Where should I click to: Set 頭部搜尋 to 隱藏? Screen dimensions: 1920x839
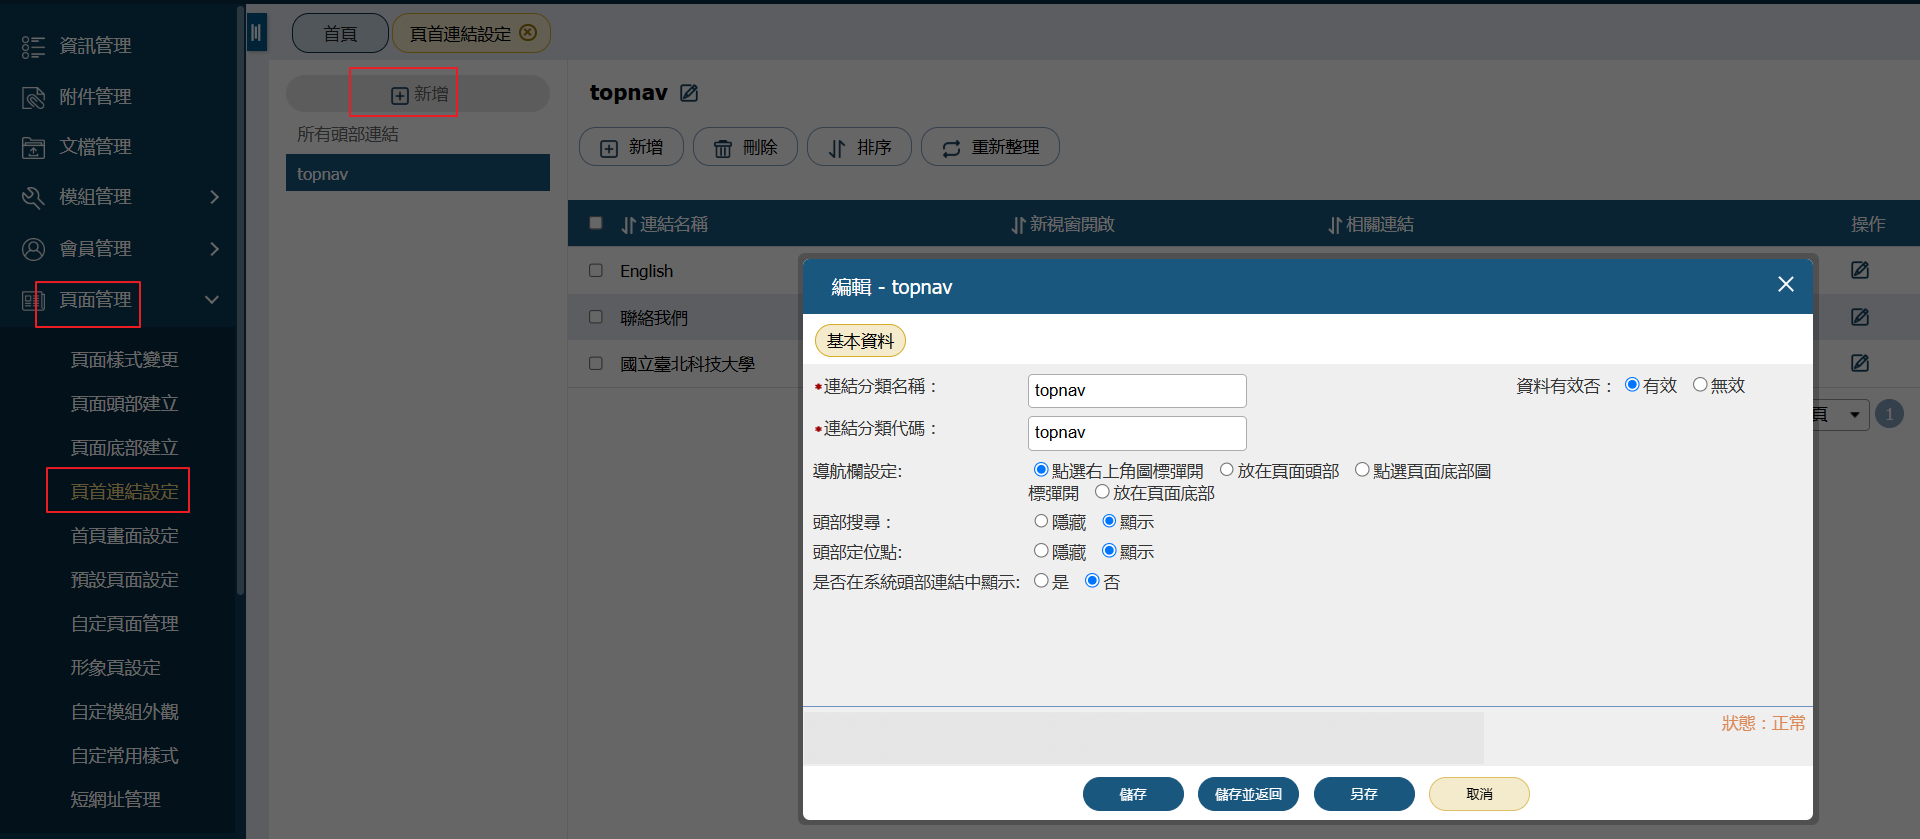click(1041, 521)
